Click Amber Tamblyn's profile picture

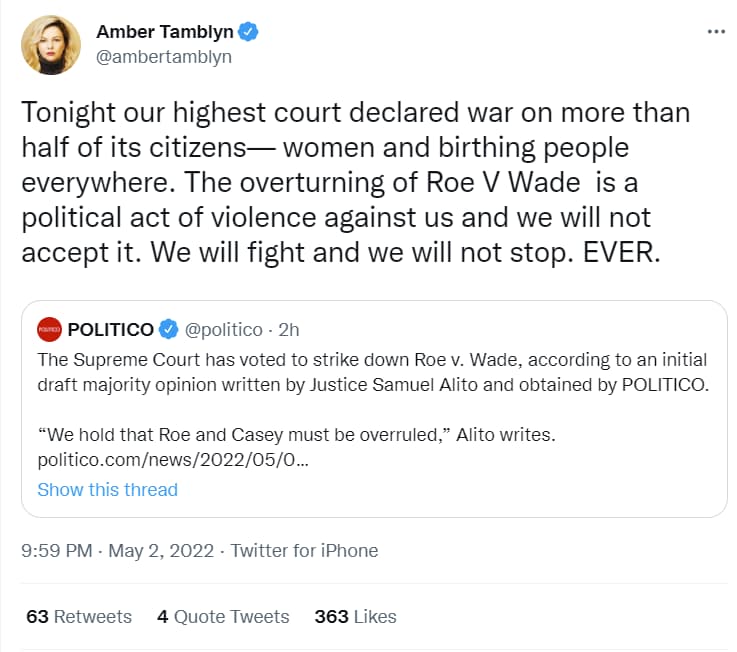51,45
